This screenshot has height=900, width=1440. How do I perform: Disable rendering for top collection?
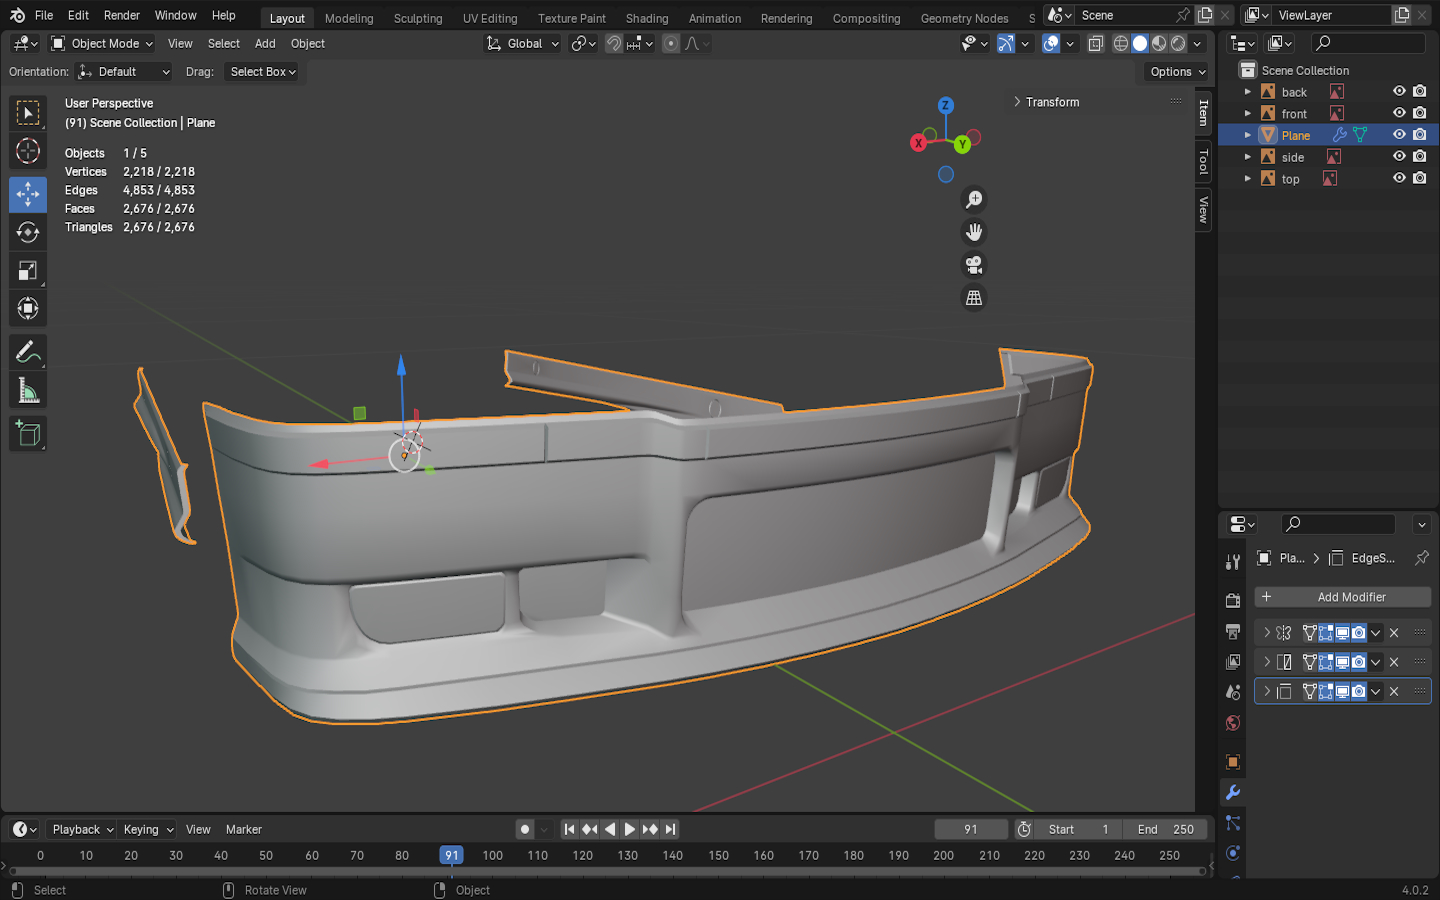[1420, 178]
